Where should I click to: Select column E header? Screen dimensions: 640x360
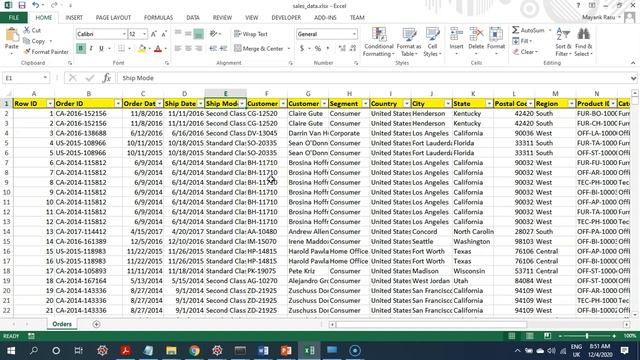click(225, 93)
